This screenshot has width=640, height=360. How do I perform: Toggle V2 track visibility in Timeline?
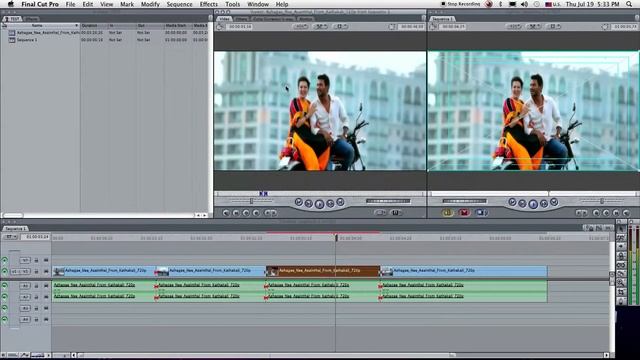pos(4,260)
